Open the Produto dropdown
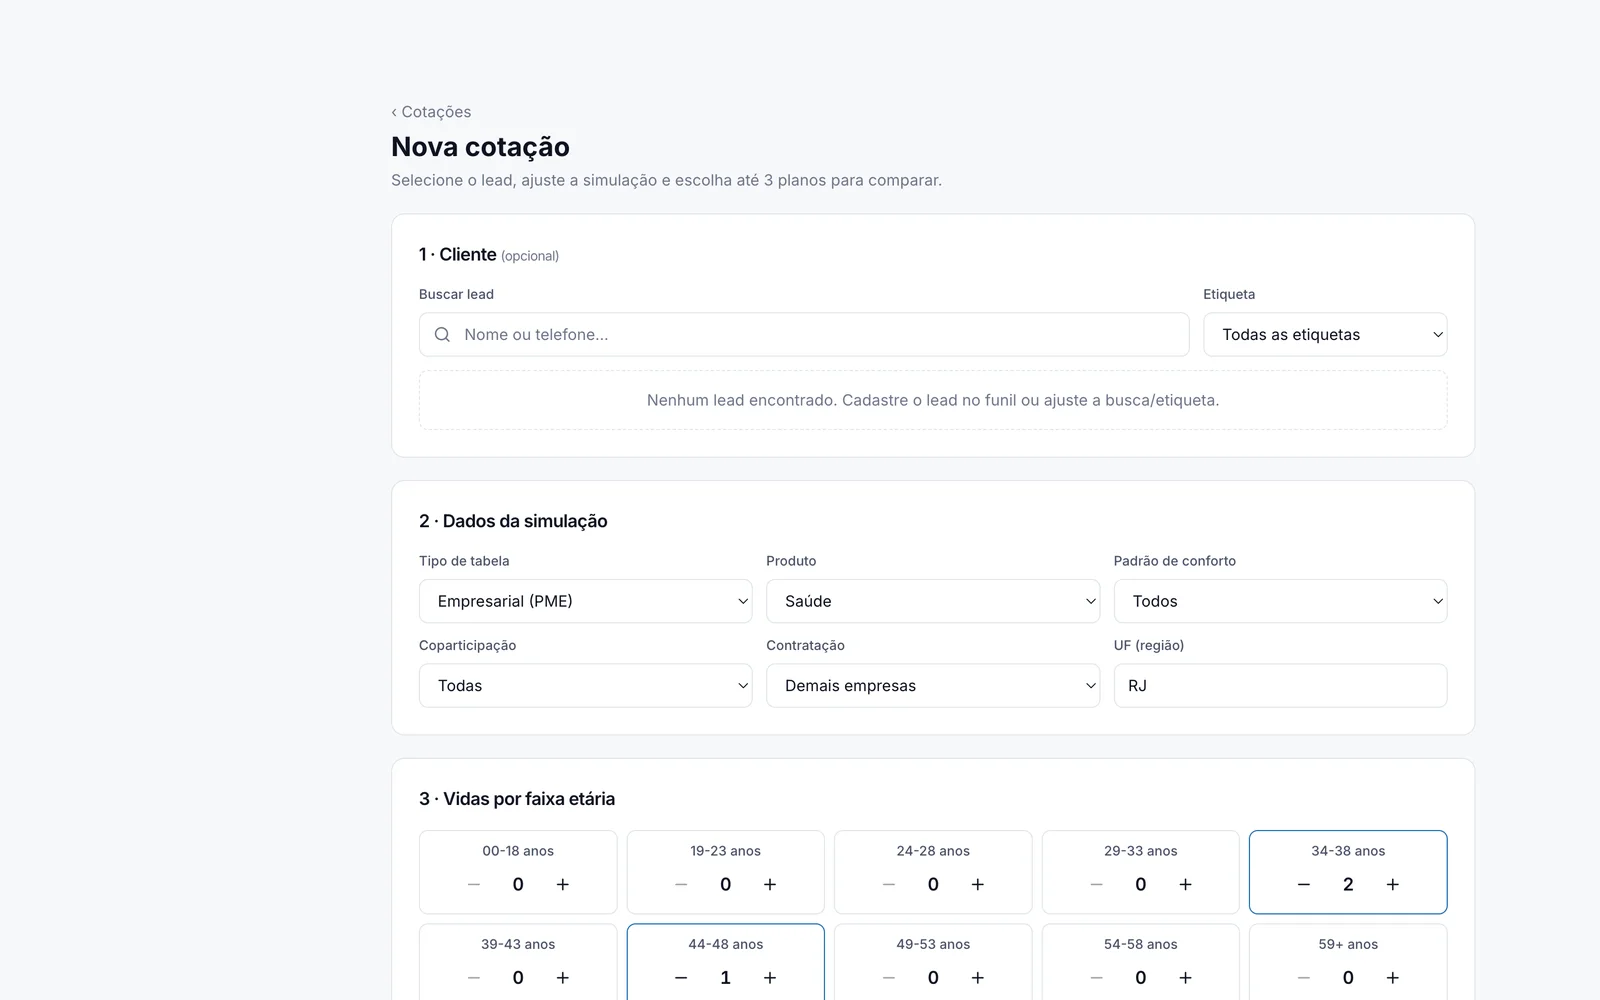 (933, 601)
